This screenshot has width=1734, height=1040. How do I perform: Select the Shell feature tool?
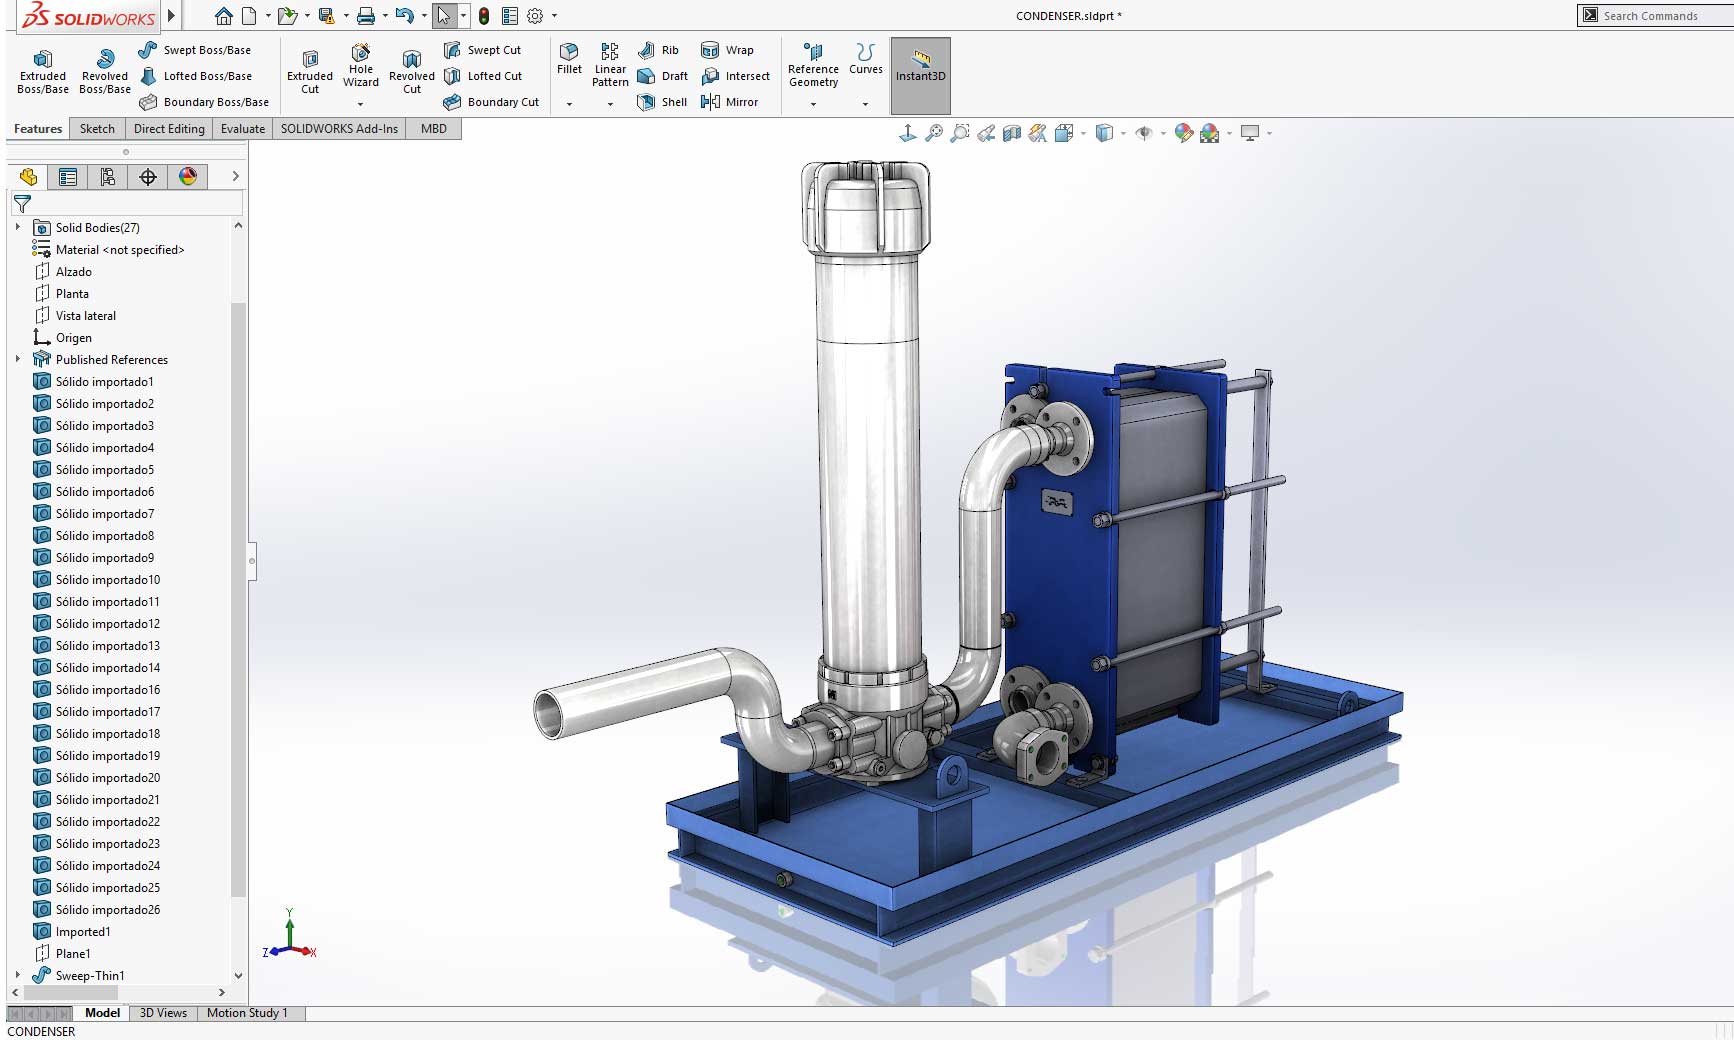click(x=662, y=102)
